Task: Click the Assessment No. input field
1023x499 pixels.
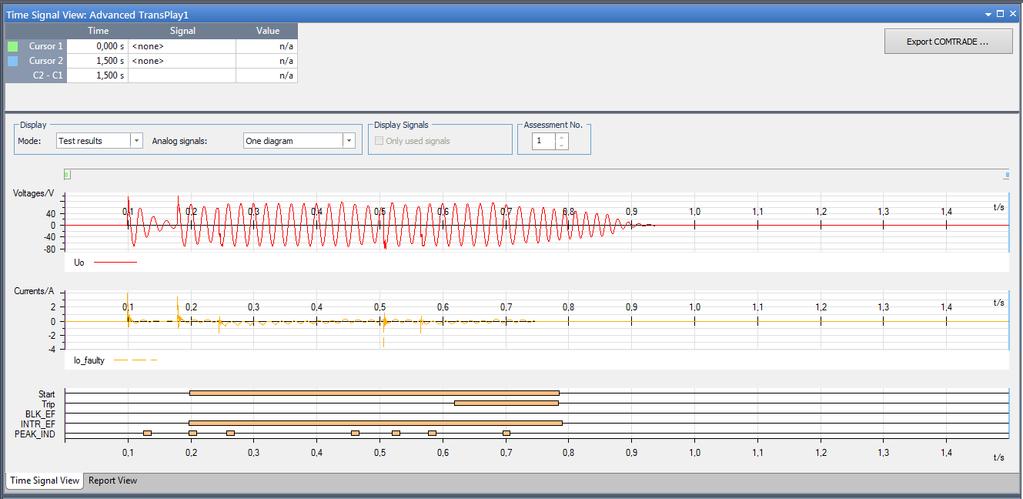Action: tap(543, 141)
